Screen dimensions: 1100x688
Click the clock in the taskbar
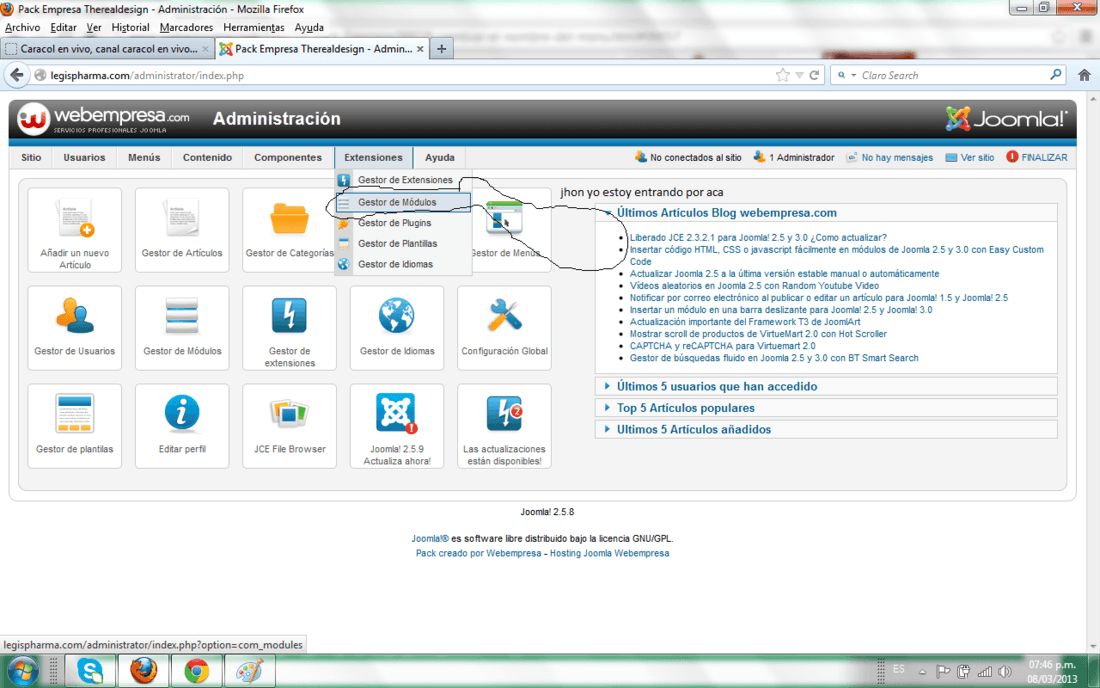pos(1052,672)
